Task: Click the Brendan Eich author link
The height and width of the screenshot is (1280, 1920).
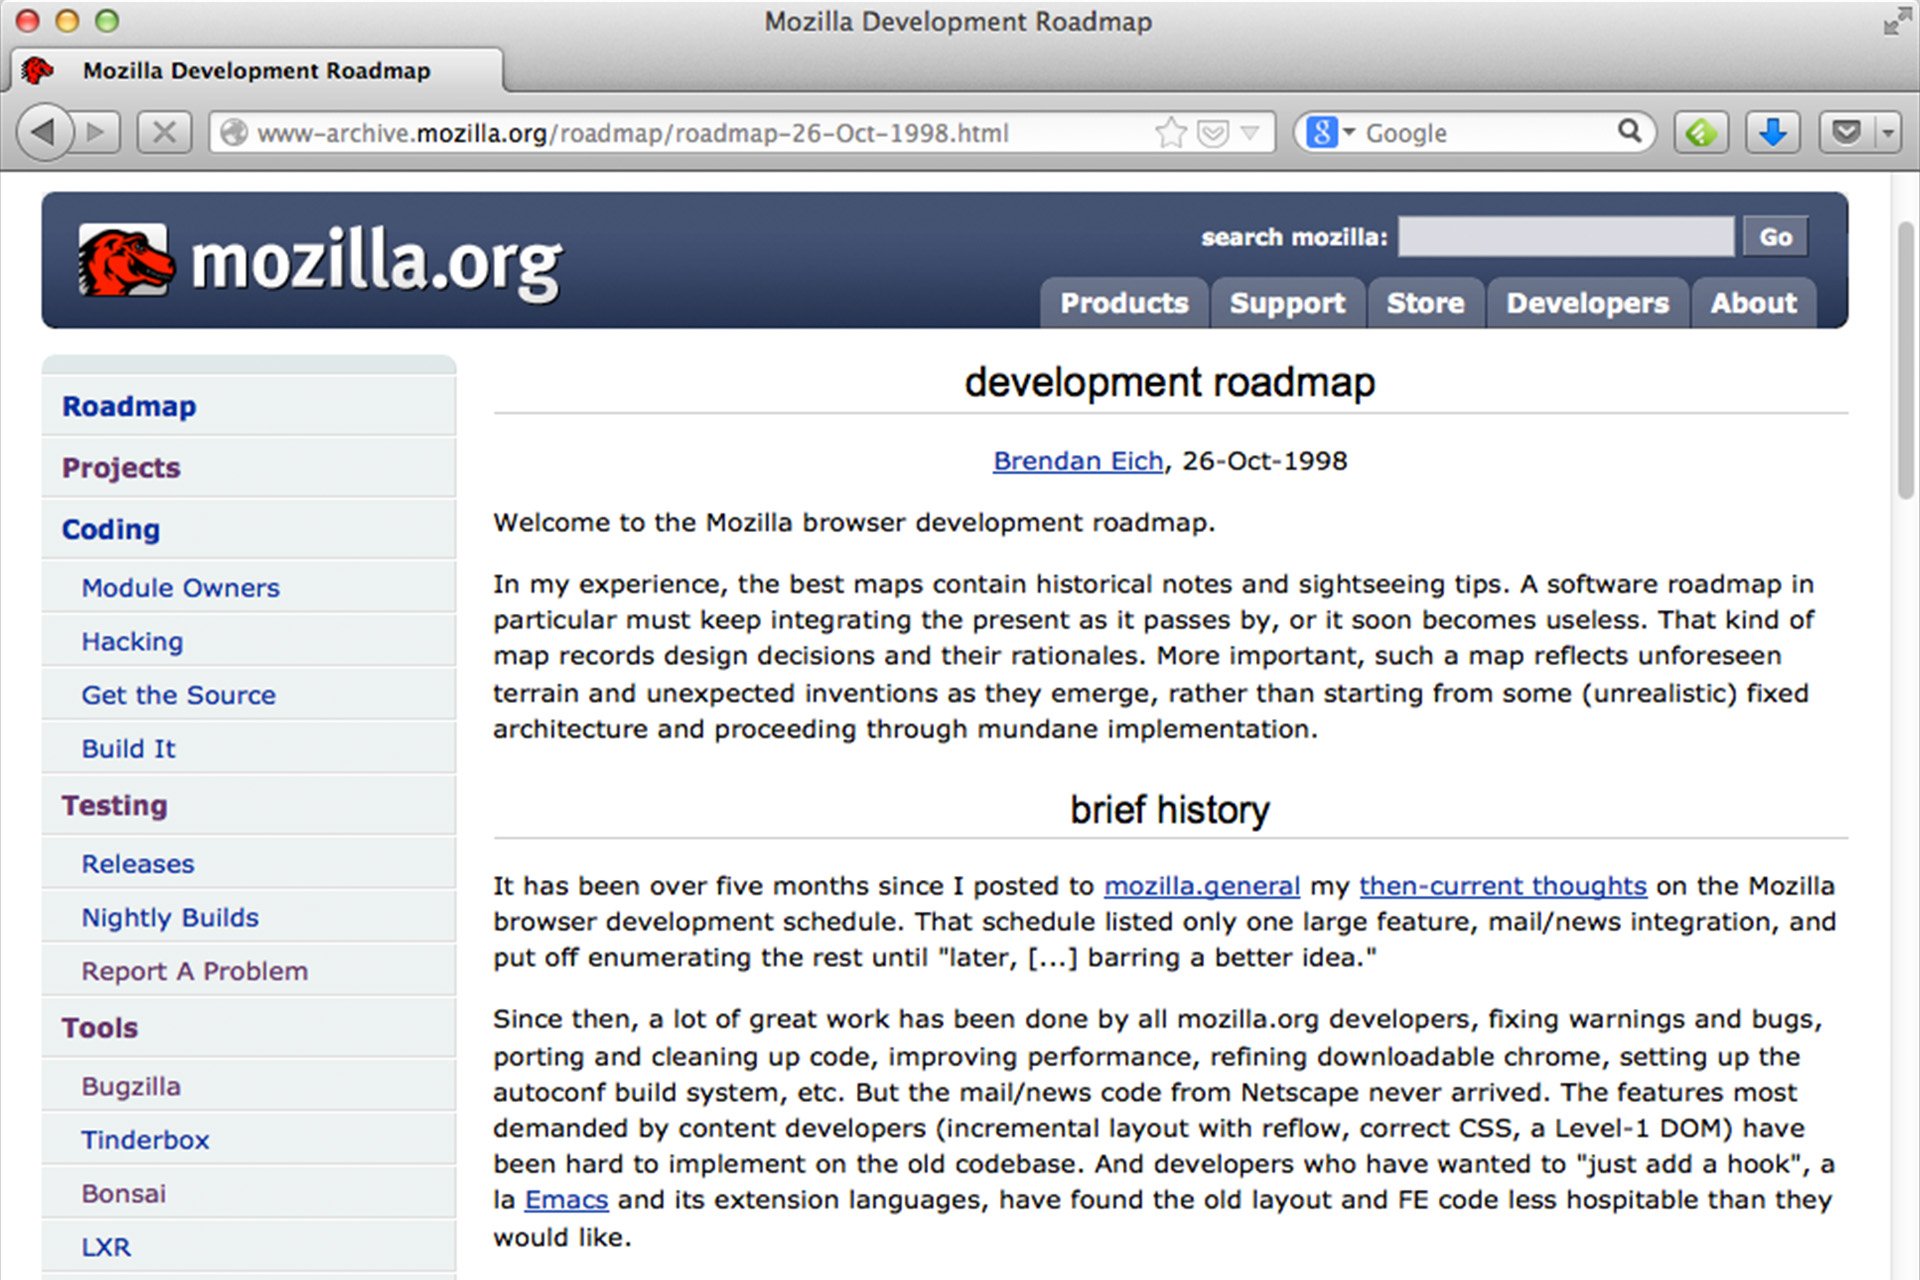Action: pos(1078,461)
